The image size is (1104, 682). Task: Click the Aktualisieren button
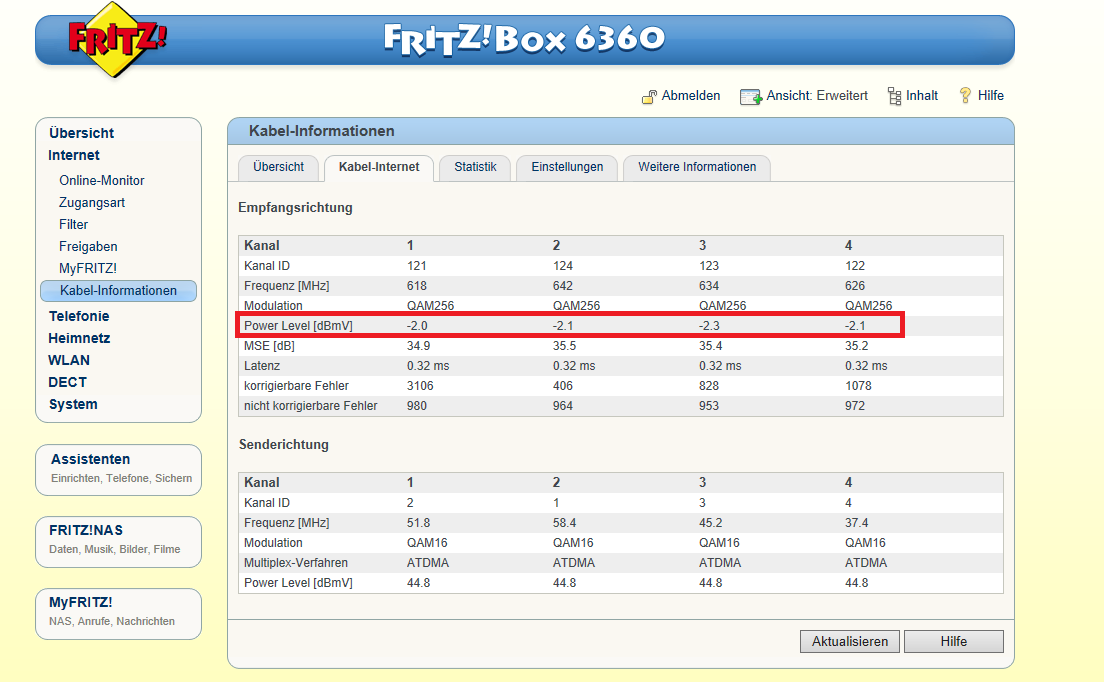(850, 641)
